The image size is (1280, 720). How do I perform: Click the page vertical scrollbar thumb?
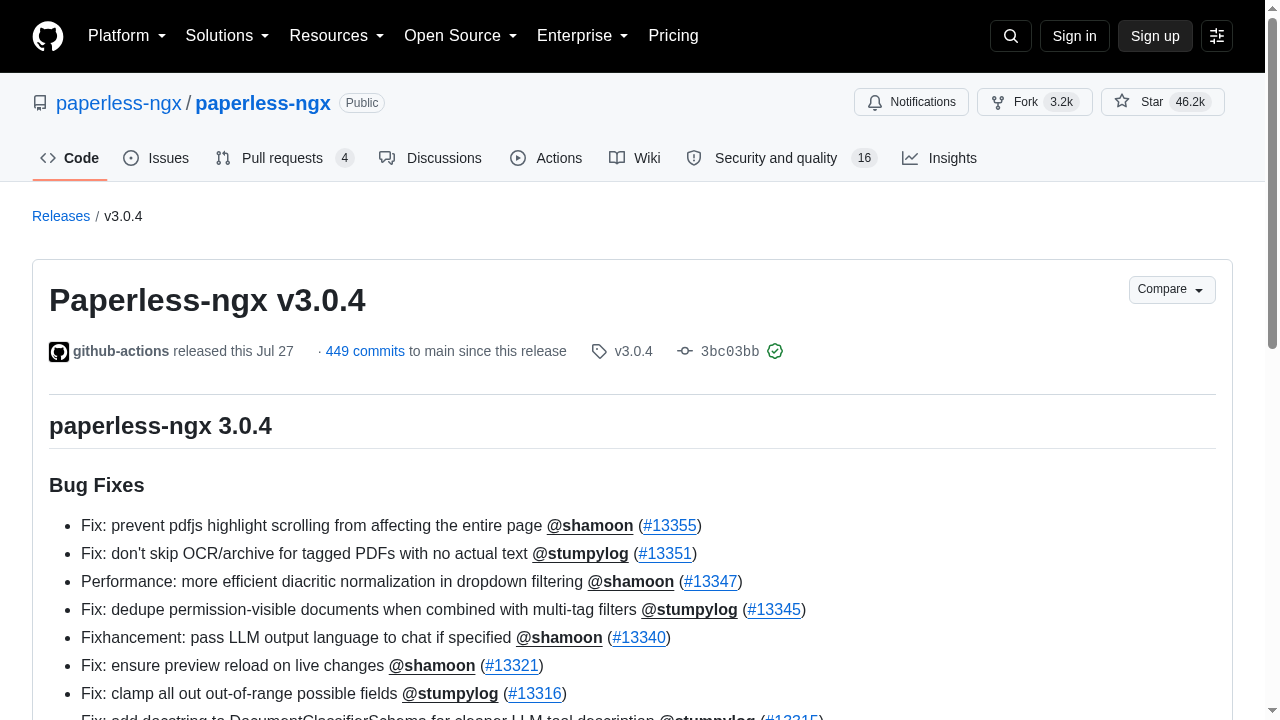(x=1272, y=185)
